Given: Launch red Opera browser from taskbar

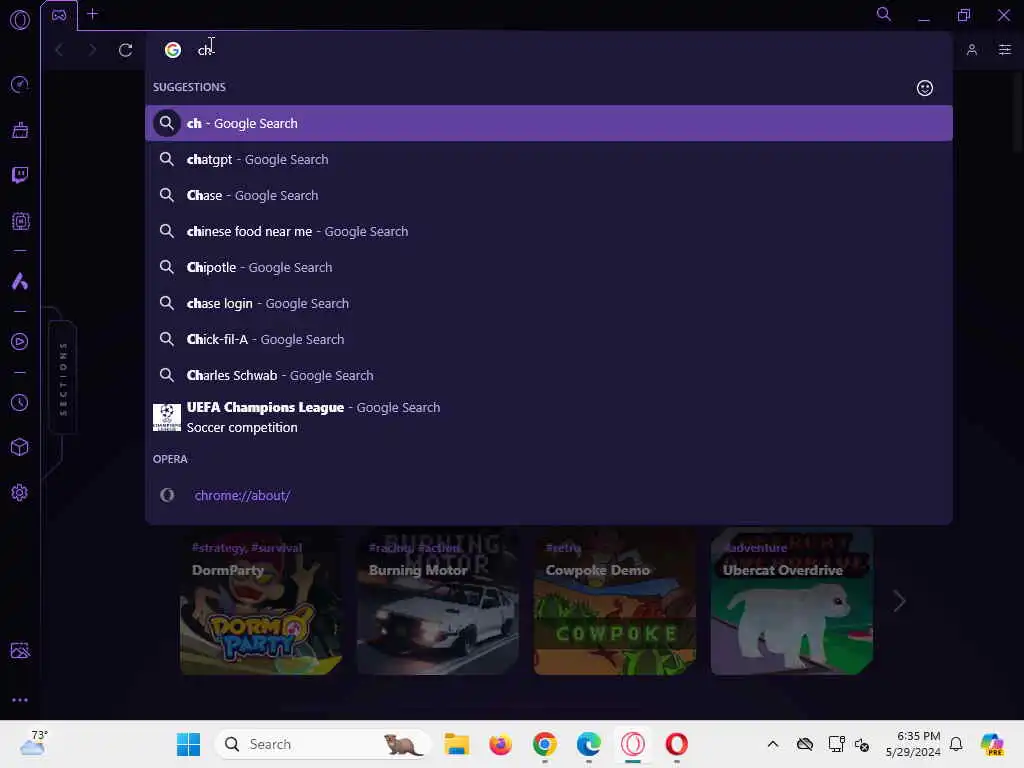Looking at the screenshot, I should click(677, 744).
